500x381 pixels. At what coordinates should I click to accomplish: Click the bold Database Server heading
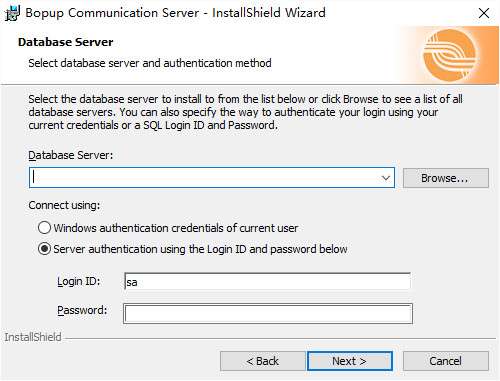(x=66, y=42)
